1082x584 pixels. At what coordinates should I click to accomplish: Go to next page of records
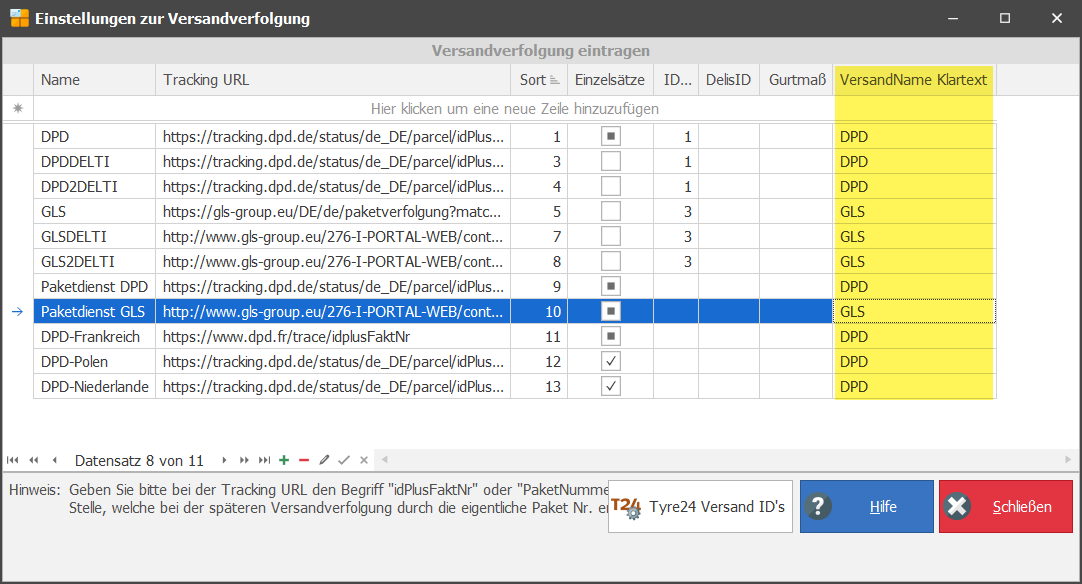tap(244, 460)
